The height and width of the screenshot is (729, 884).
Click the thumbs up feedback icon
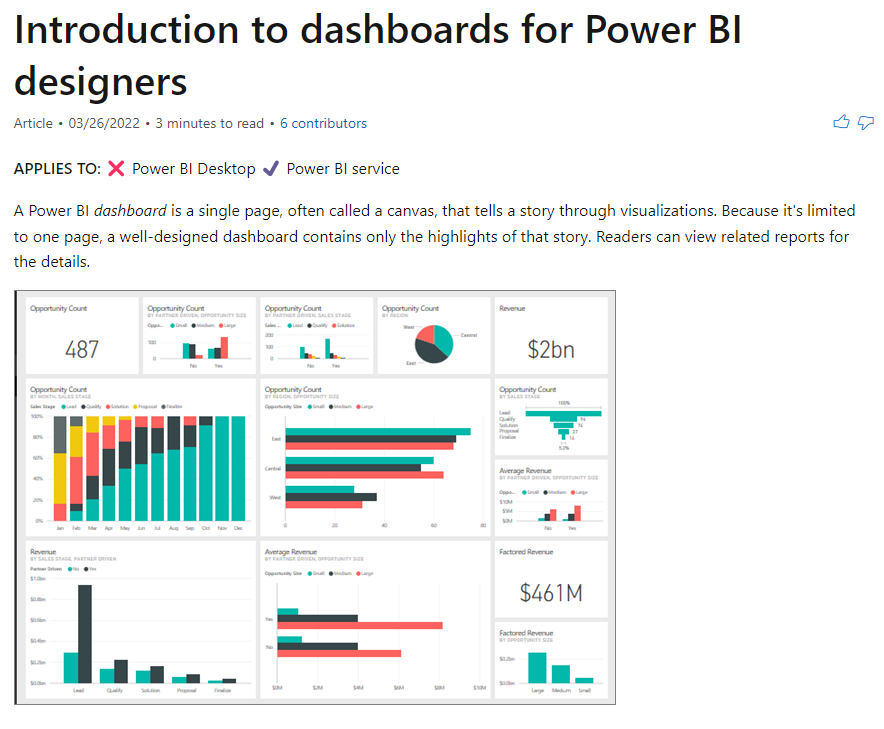pos(841,122)
